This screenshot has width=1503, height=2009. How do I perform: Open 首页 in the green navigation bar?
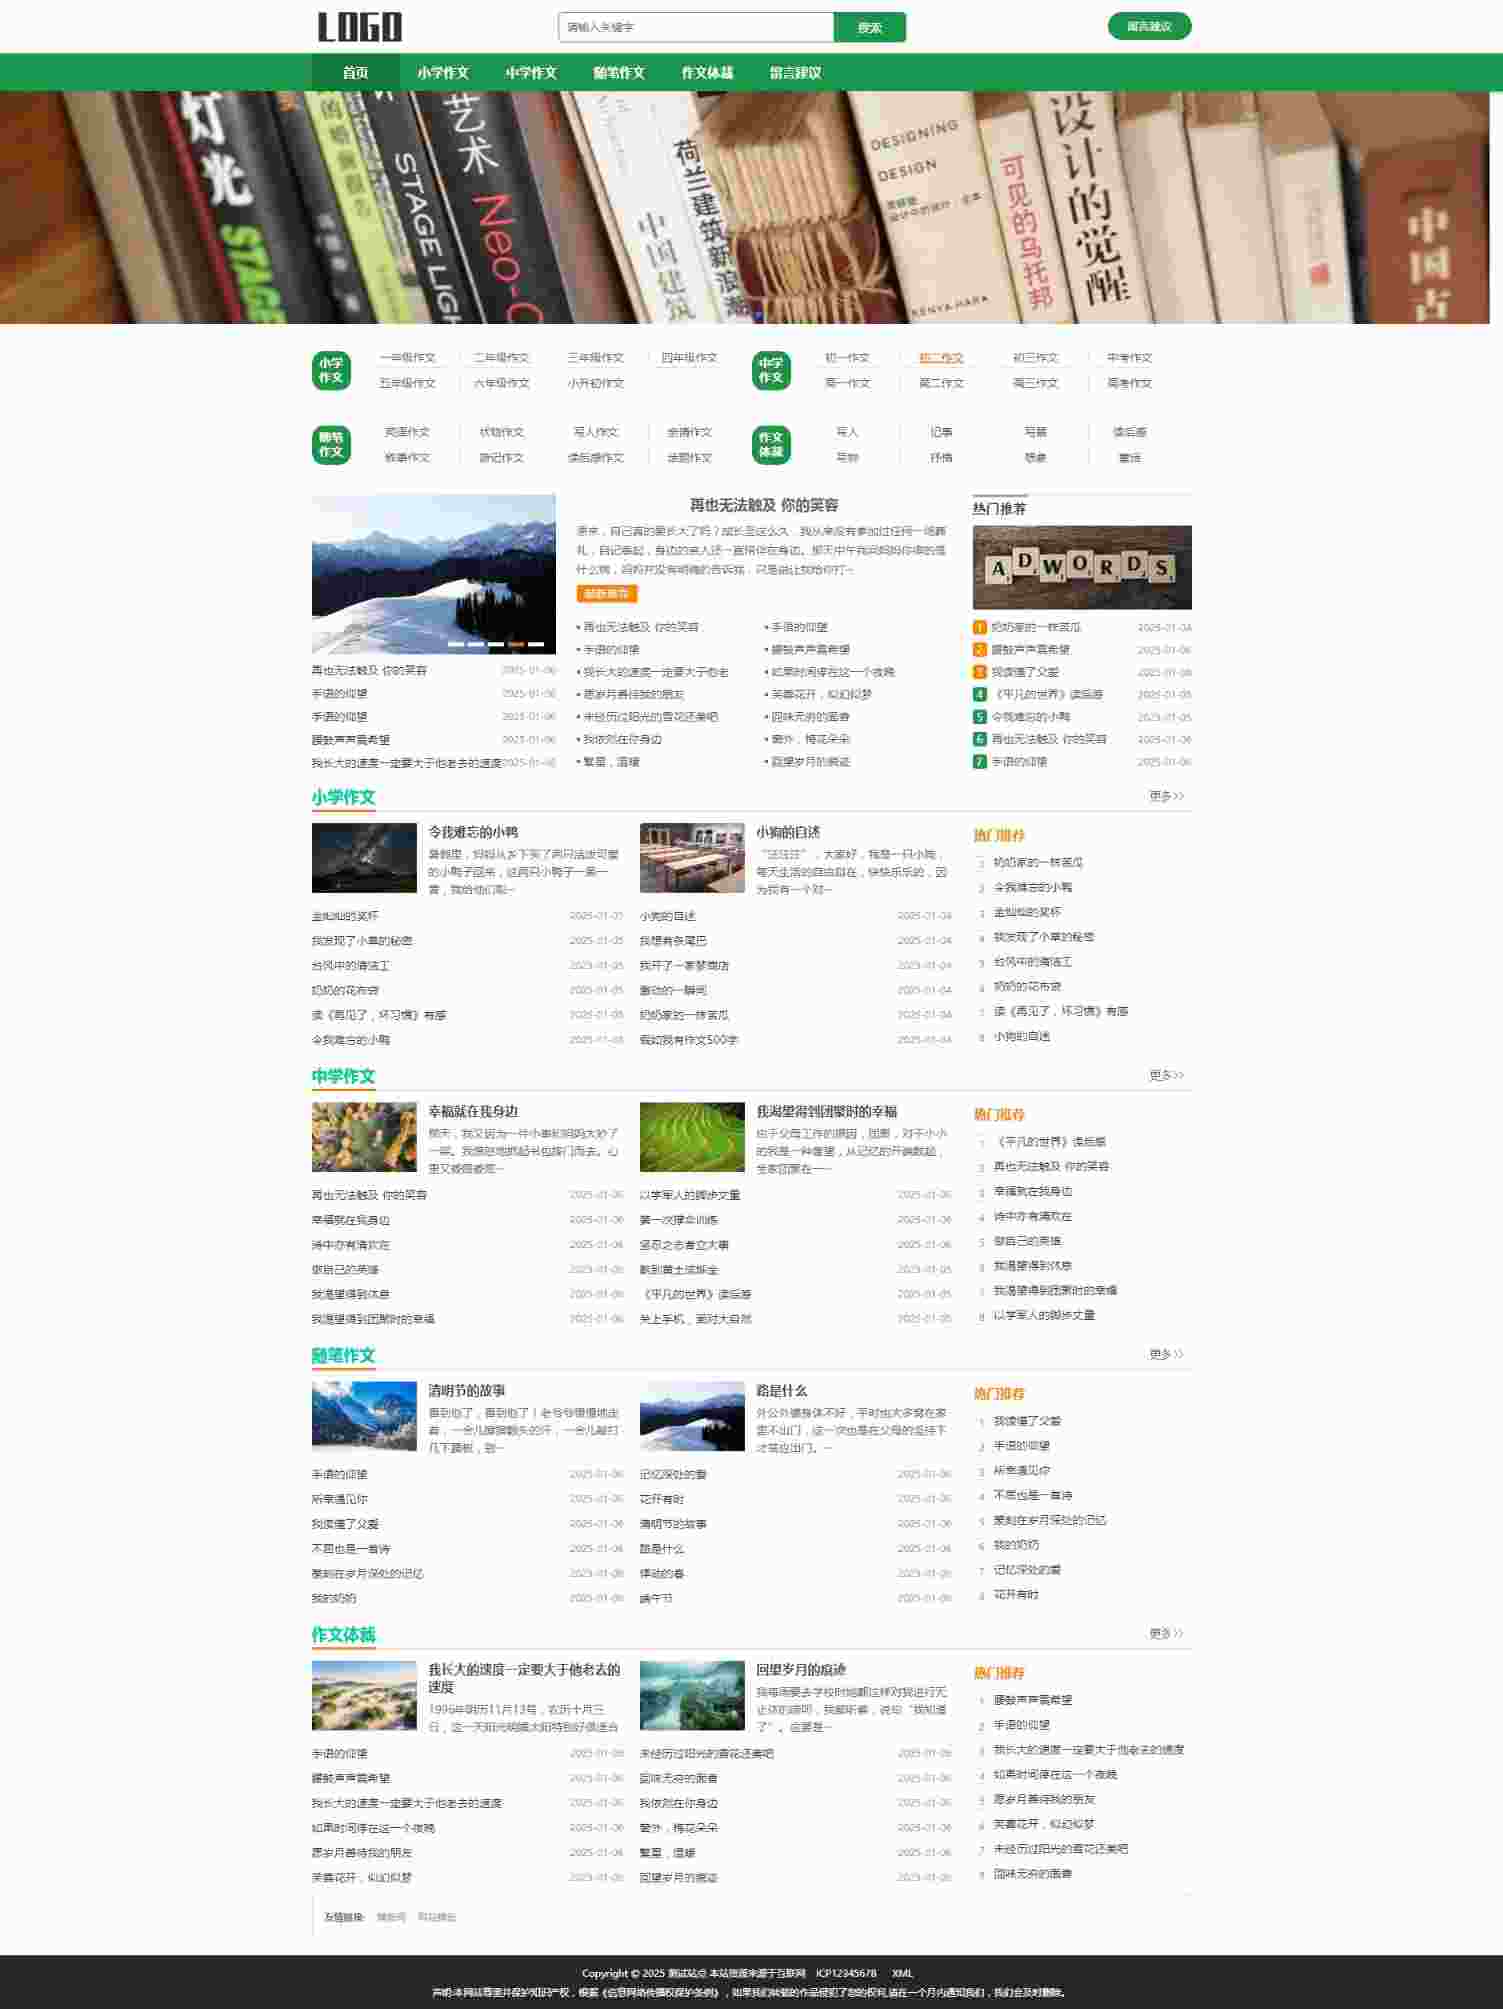click(x=355, y=73)
